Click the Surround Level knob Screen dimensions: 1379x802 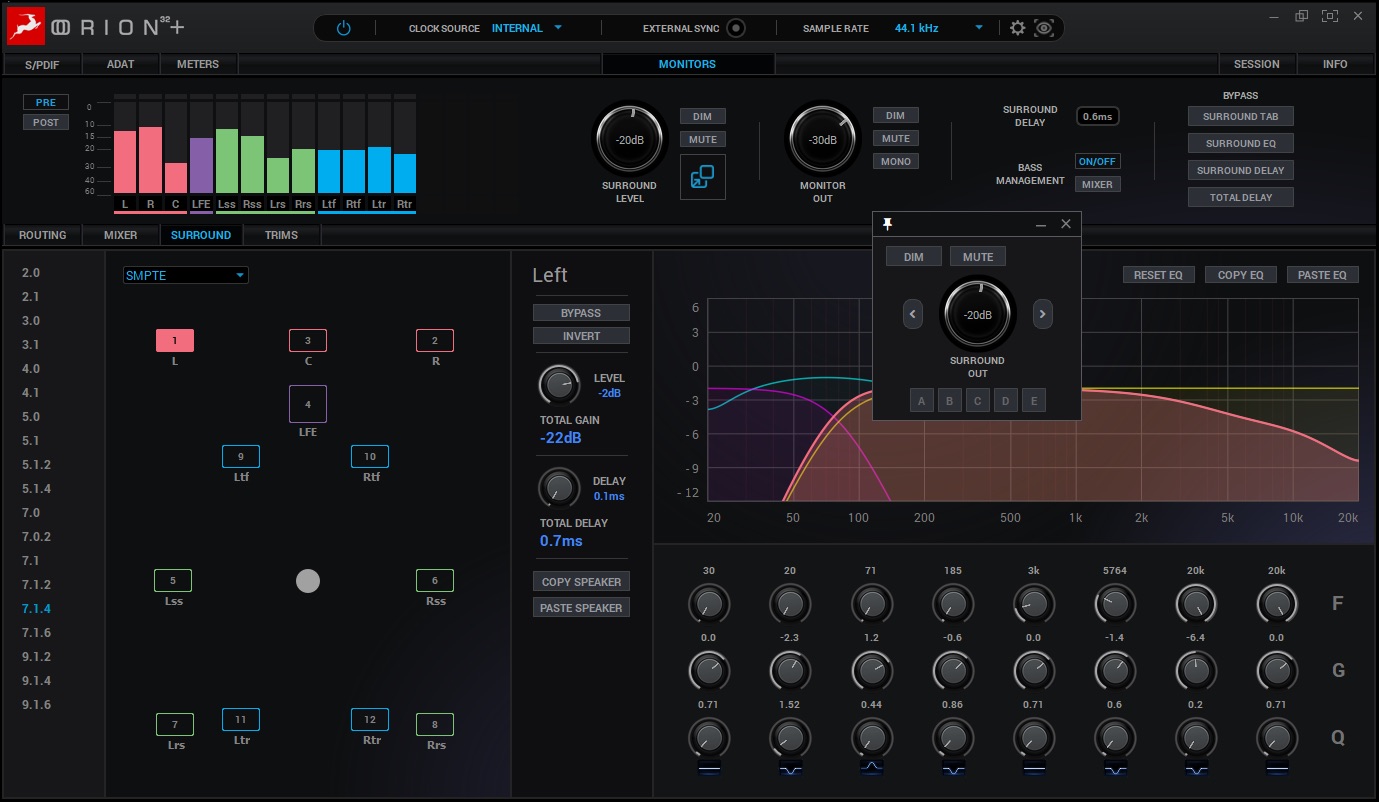pos(630,140)
